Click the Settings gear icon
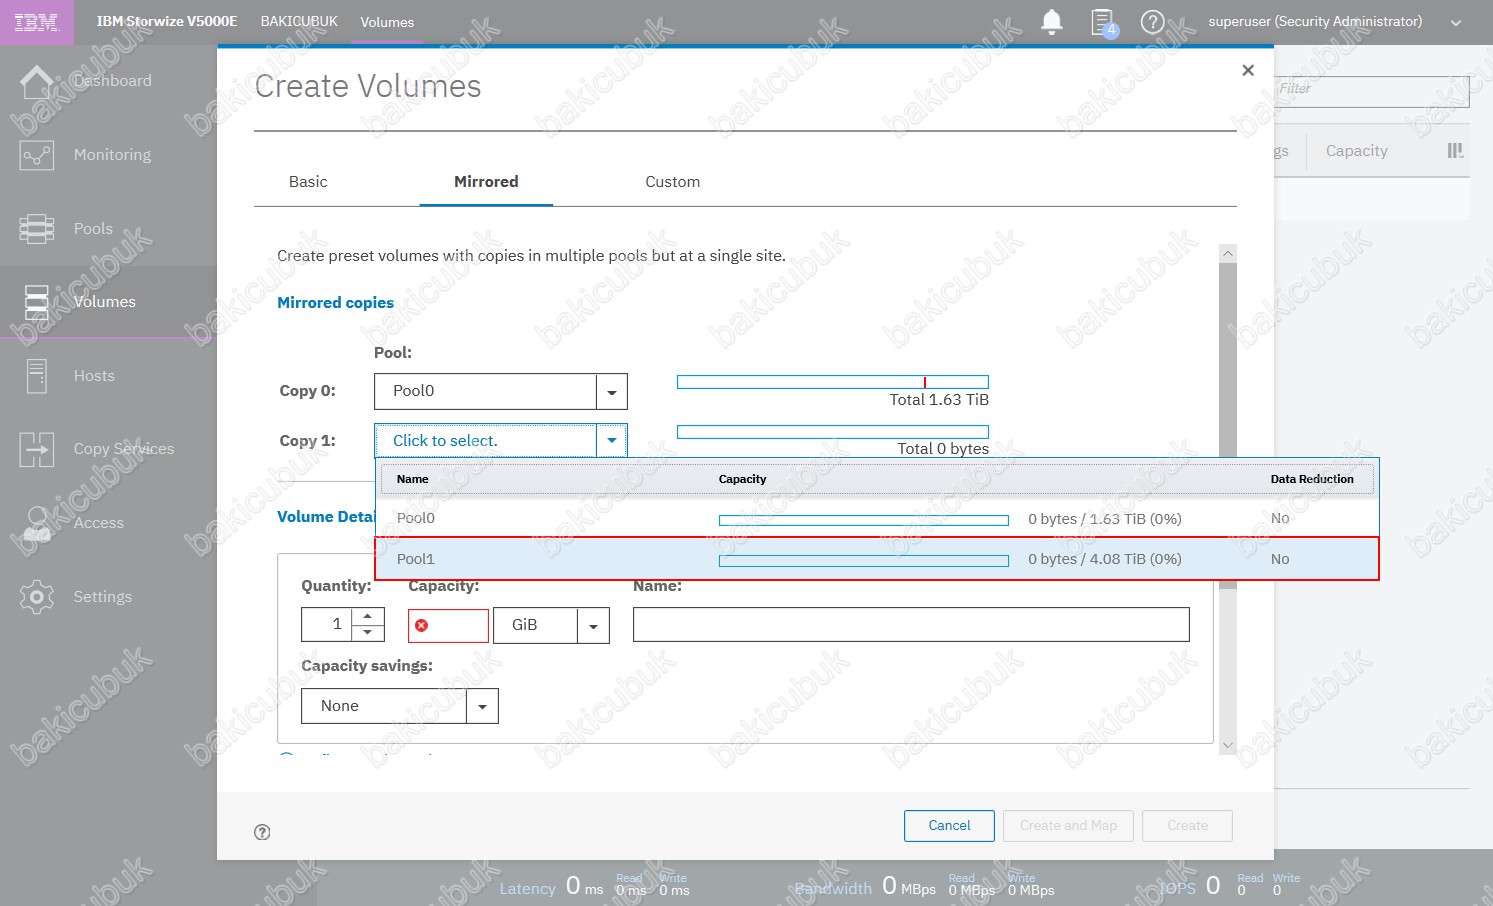Viewport: 1493px width, 906px height. pyautogui.click(x=37, y=597)
